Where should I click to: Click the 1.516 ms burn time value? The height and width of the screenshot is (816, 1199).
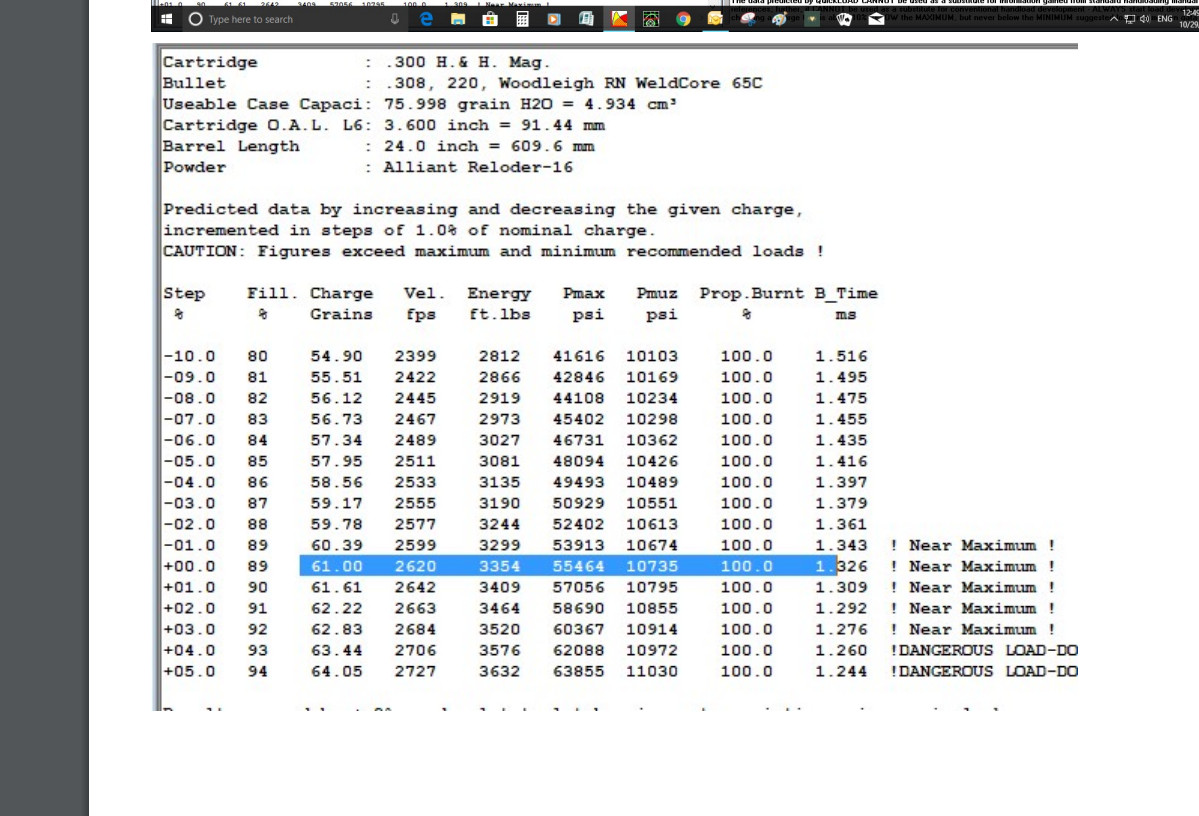pos(841,356)
